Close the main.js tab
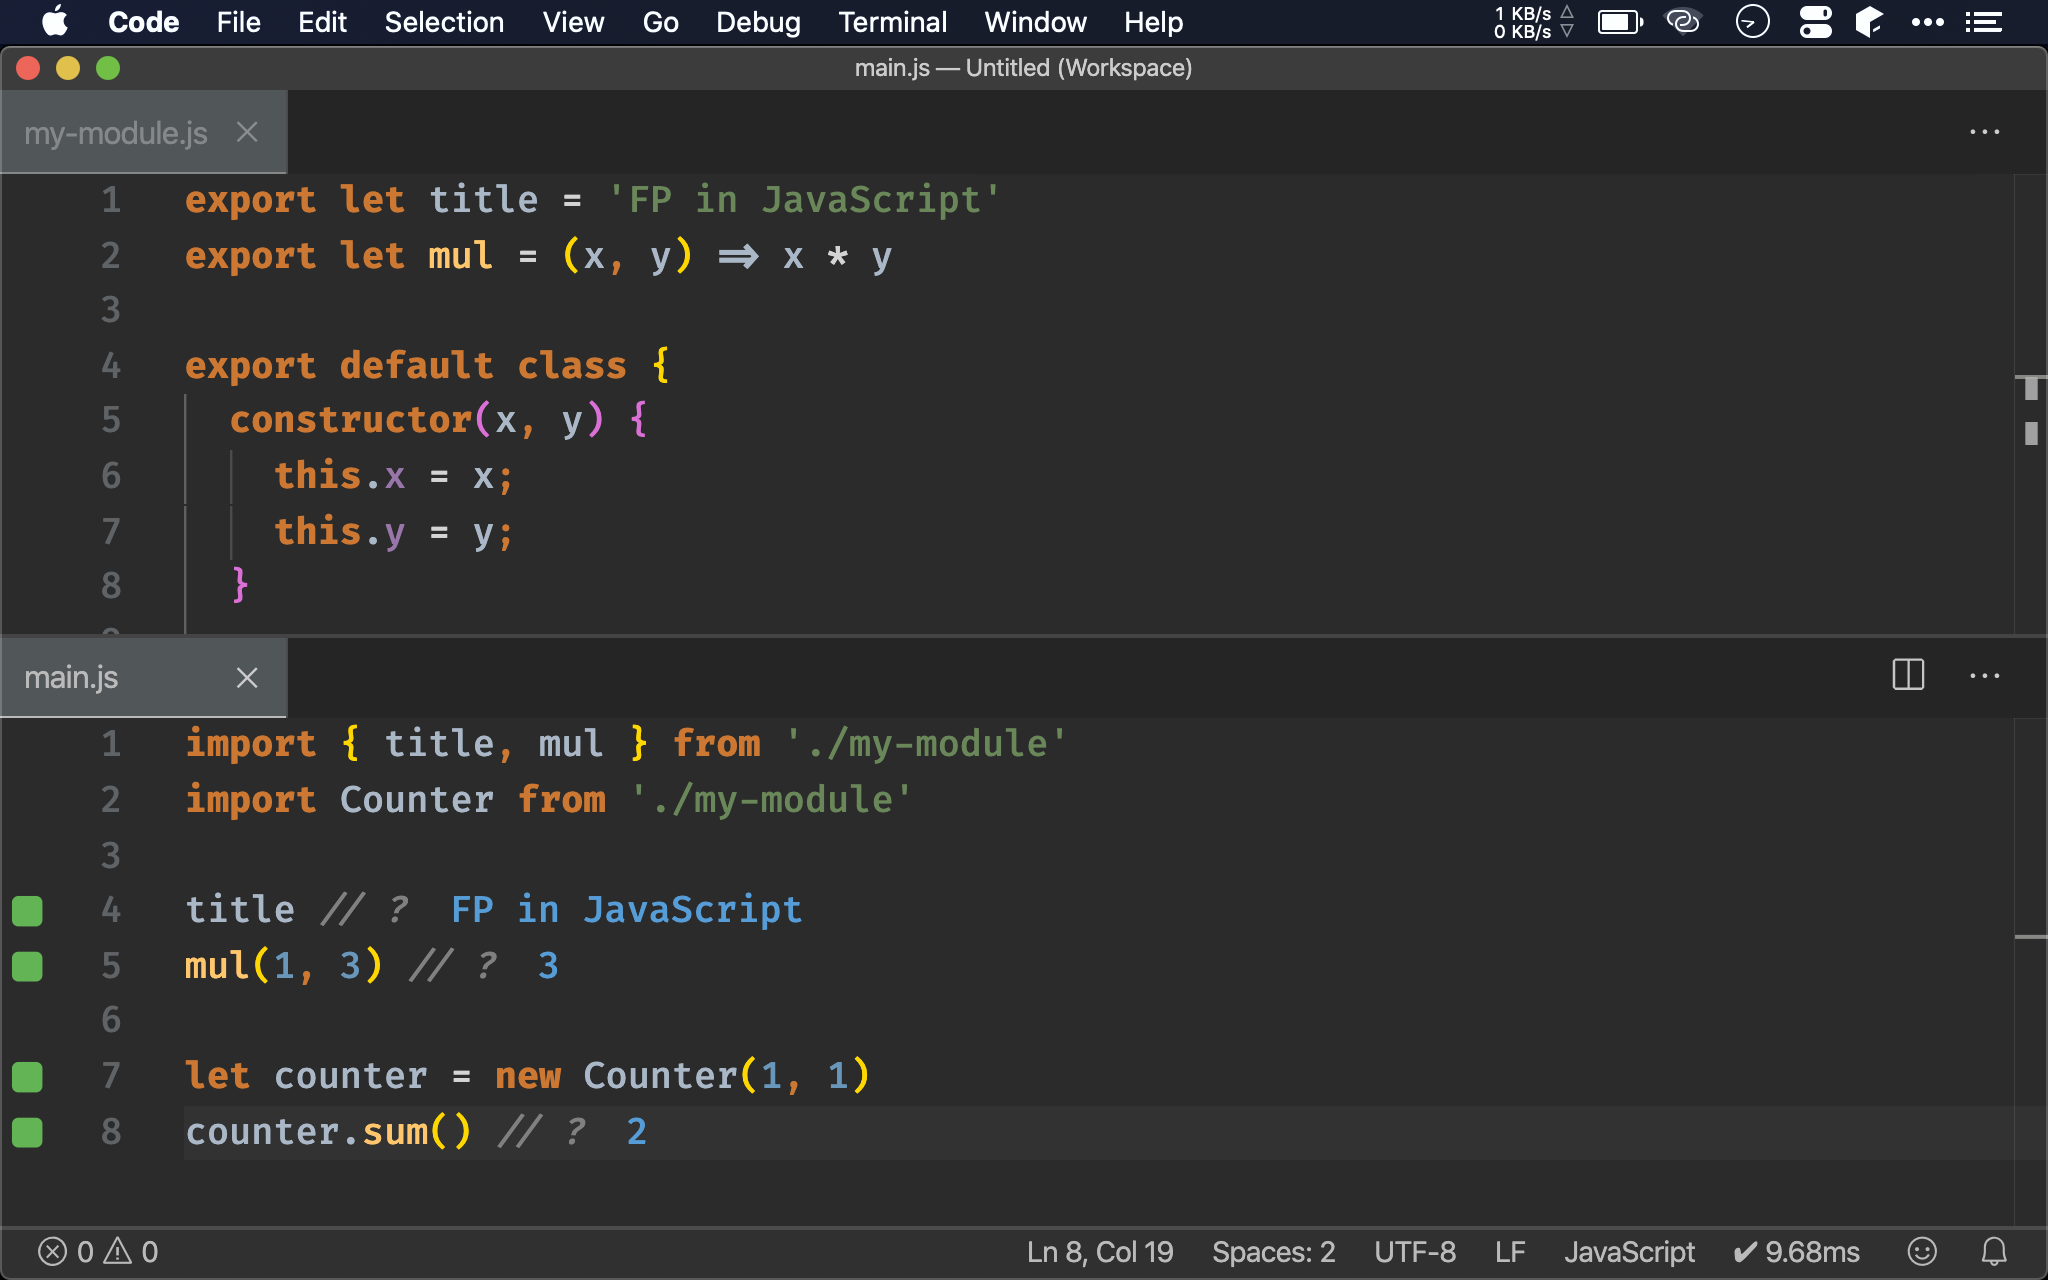 (x=247, y=677)
